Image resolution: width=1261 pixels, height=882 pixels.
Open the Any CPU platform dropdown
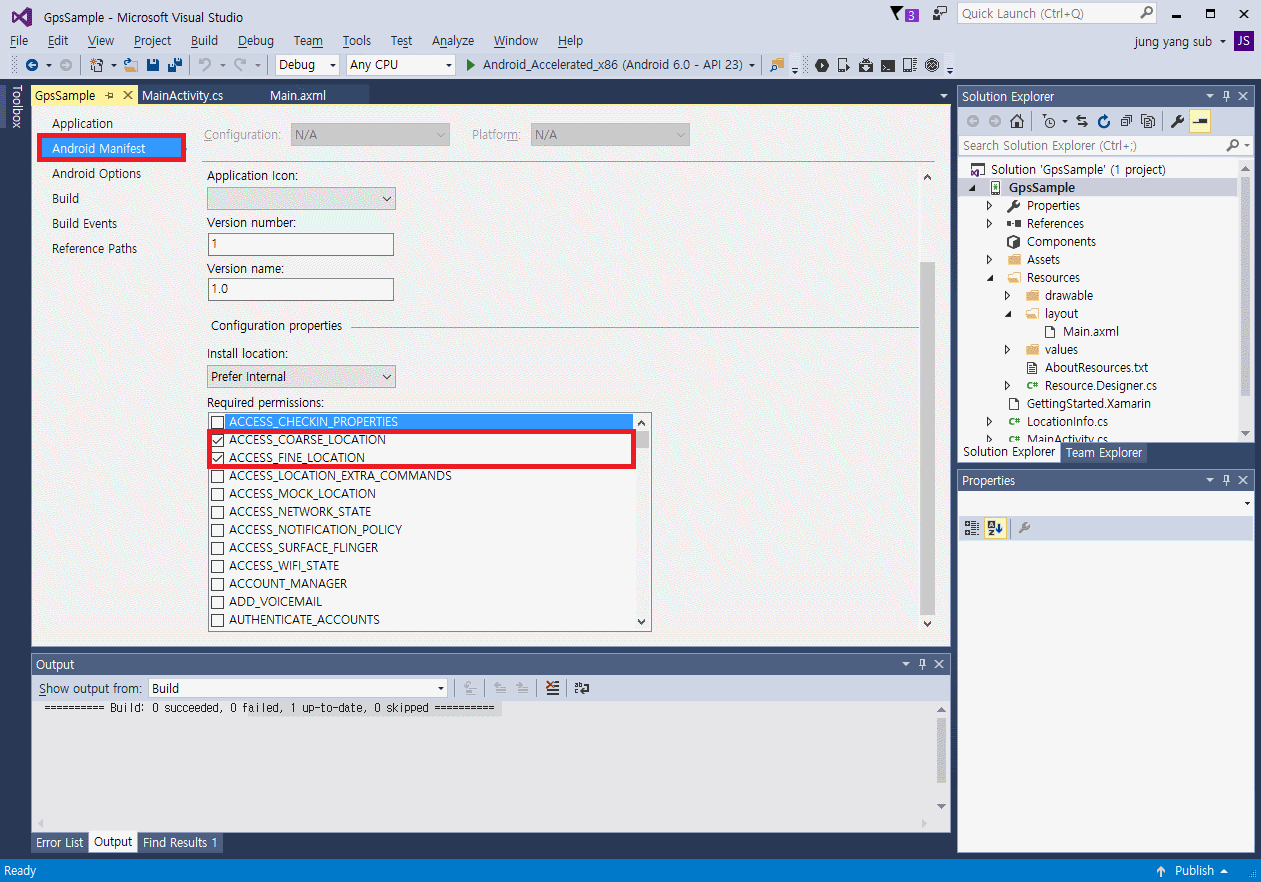(x=401, y=65)
